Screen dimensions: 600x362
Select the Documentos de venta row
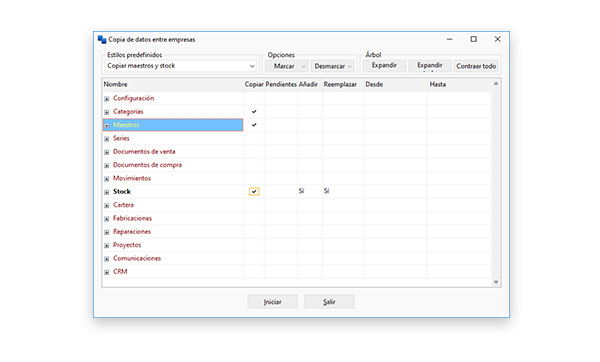coord(144,152)
